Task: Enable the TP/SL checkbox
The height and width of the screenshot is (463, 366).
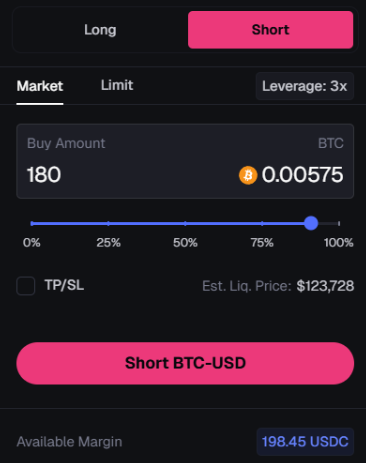Action: pos(26,286)
